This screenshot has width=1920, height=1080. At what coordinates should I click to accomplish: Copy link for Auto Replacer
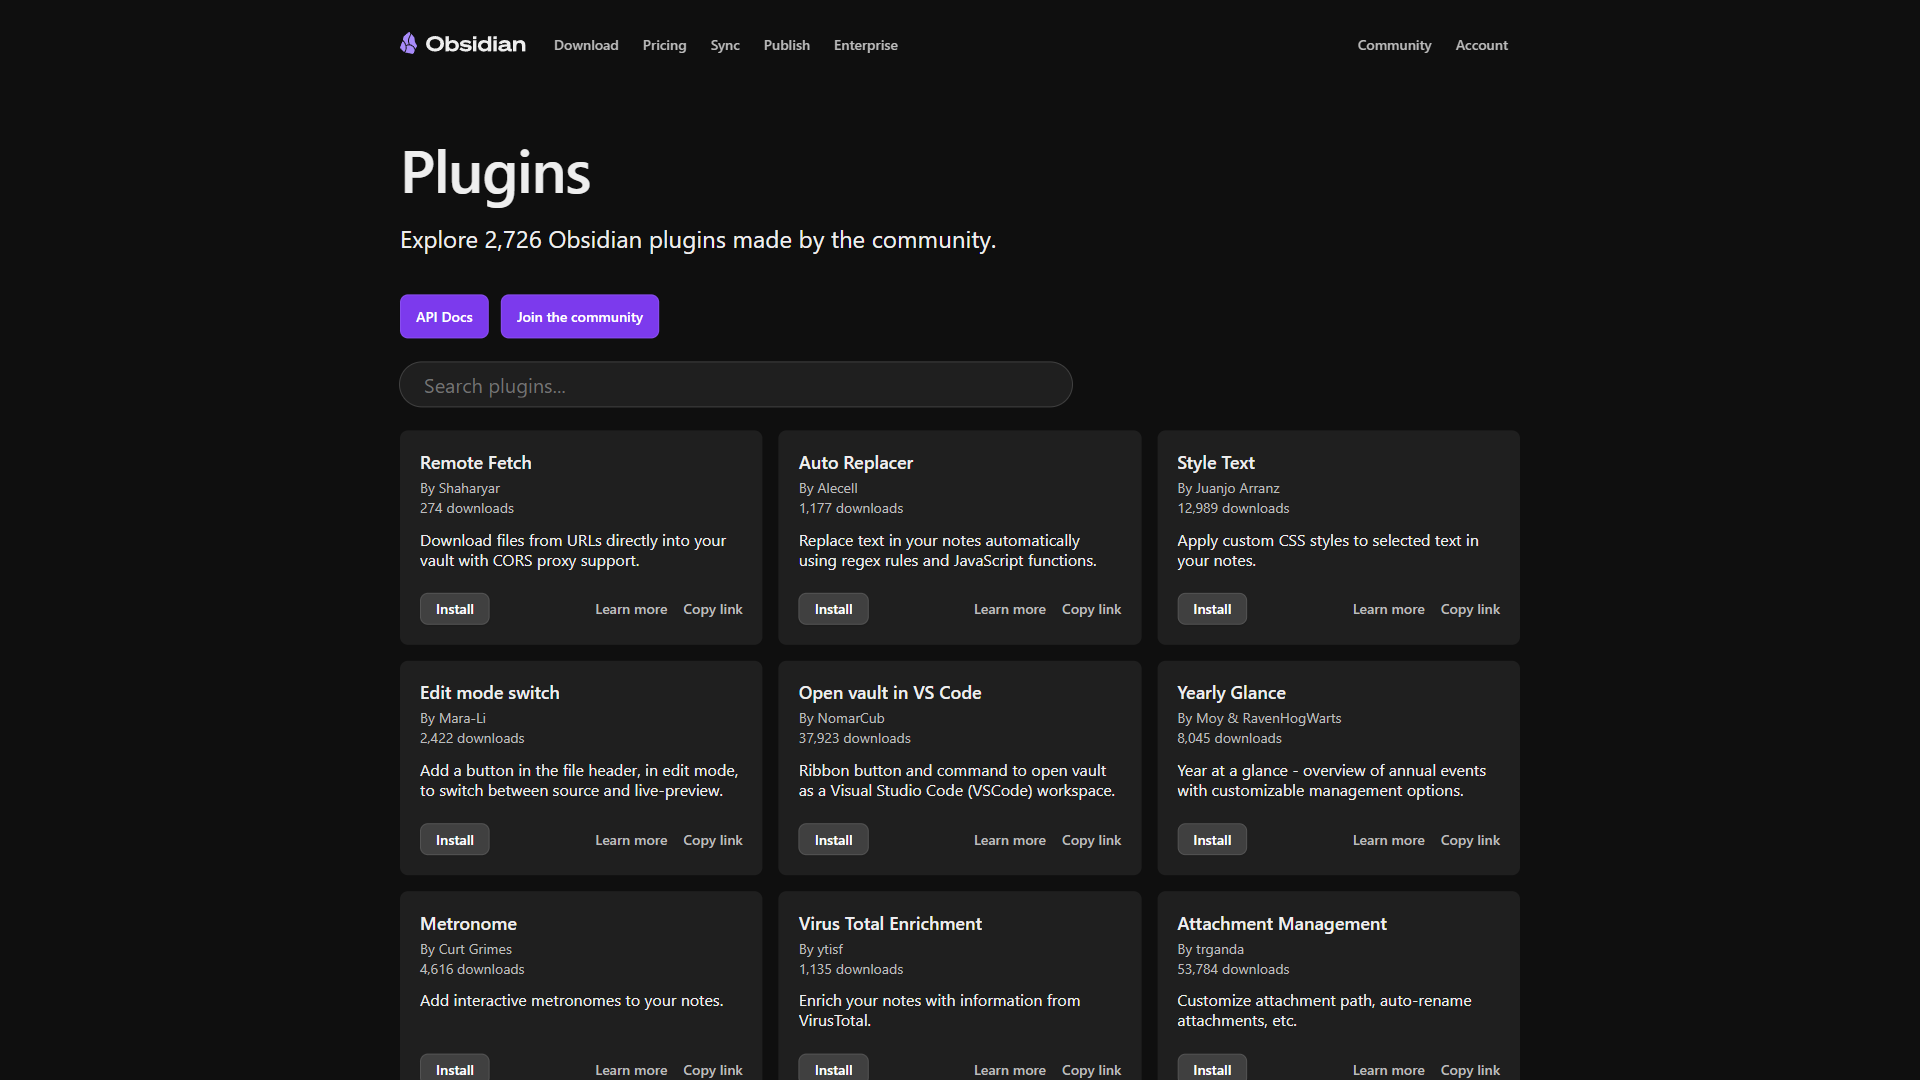click(1091, 609)
